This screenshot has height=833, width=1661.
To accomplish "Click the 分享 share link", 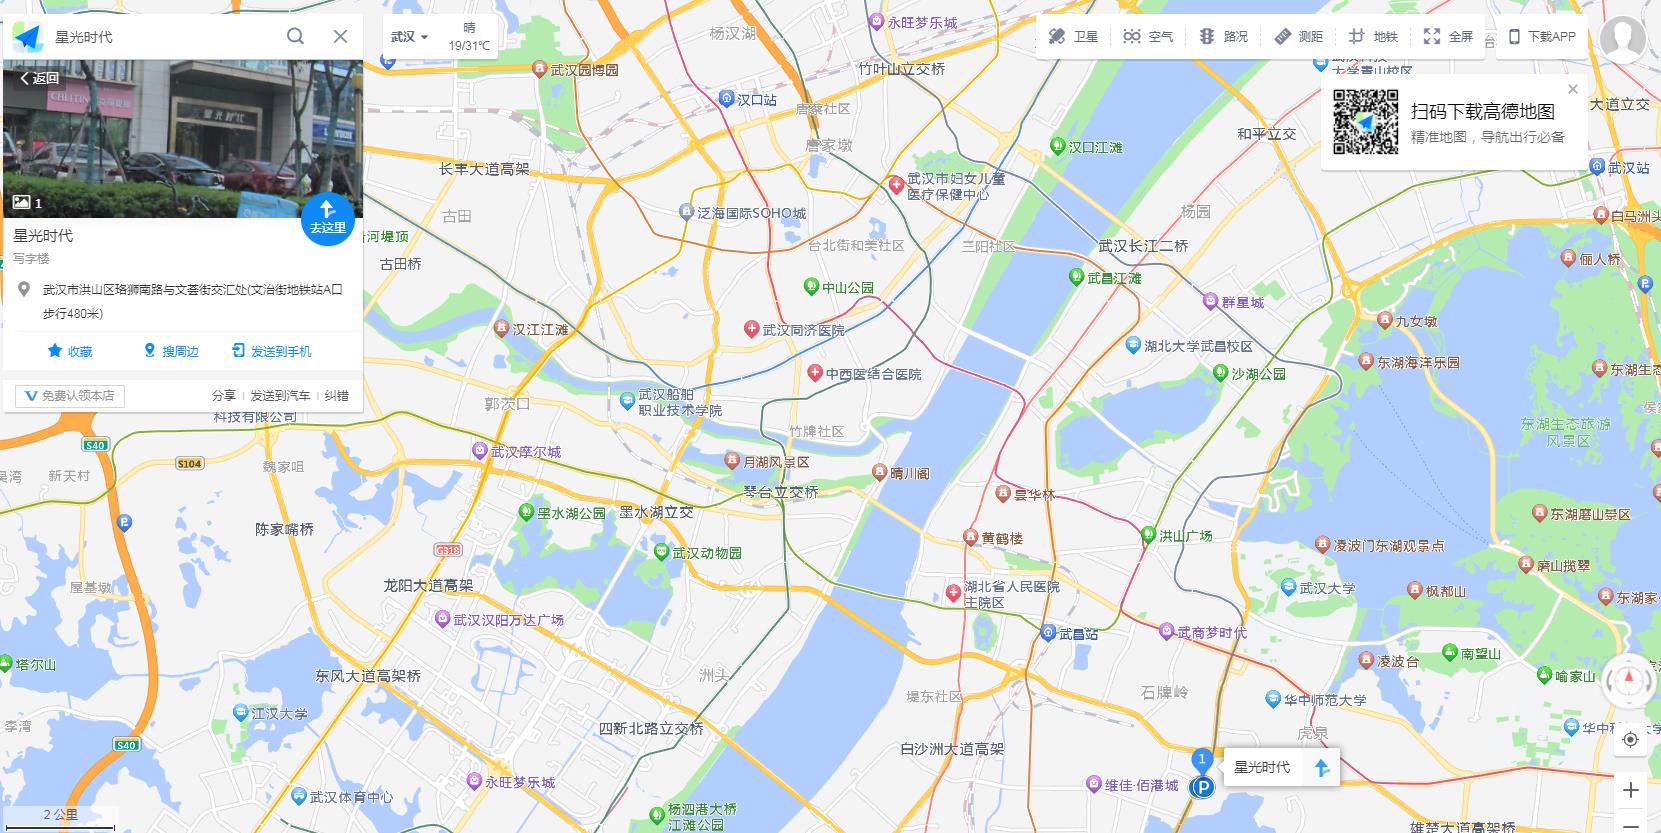I will [x=224, y=396].
